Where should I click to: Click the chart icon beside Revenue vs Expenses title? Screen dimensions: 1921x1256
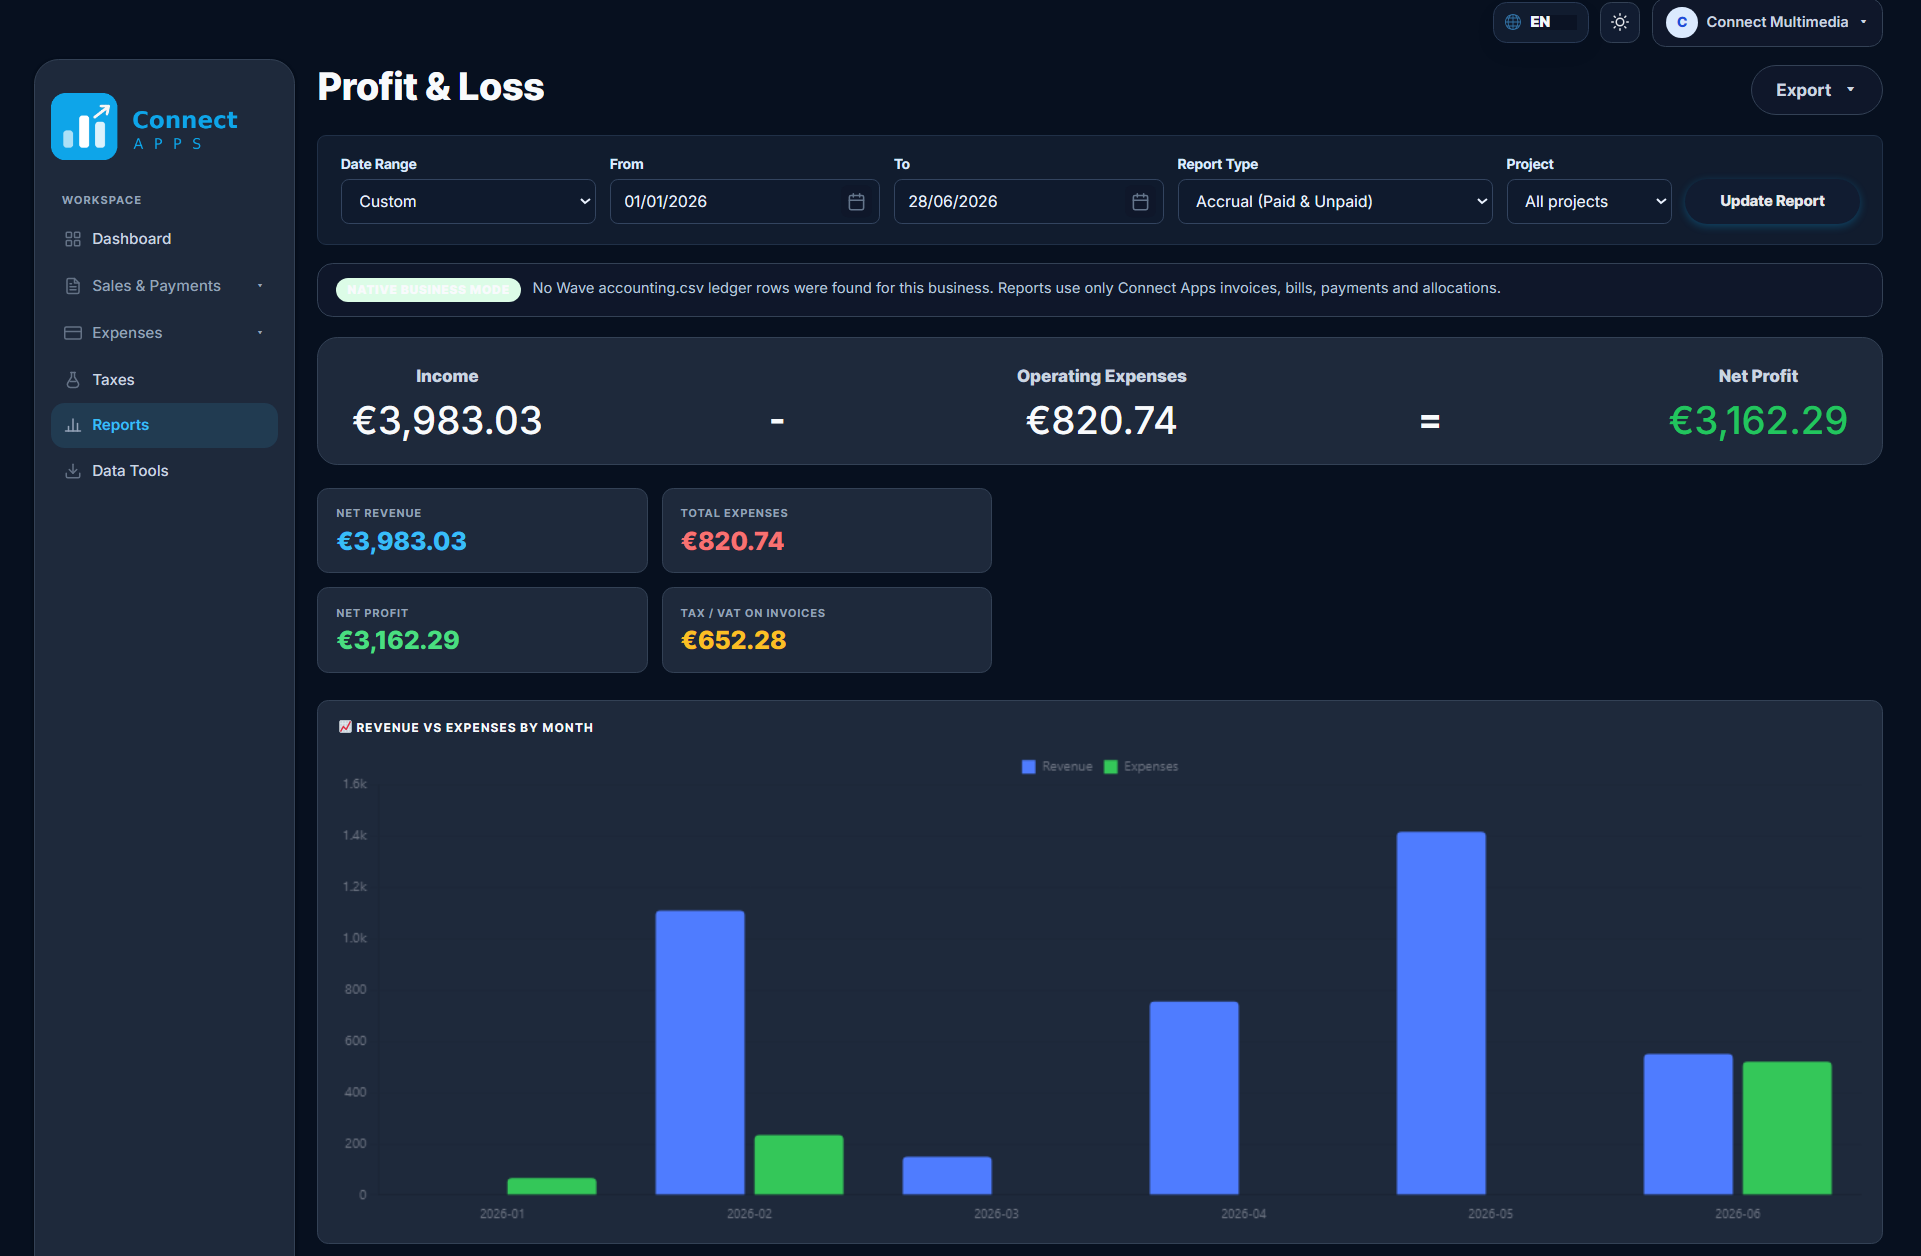pyautogui.click(x=345, y=727)
